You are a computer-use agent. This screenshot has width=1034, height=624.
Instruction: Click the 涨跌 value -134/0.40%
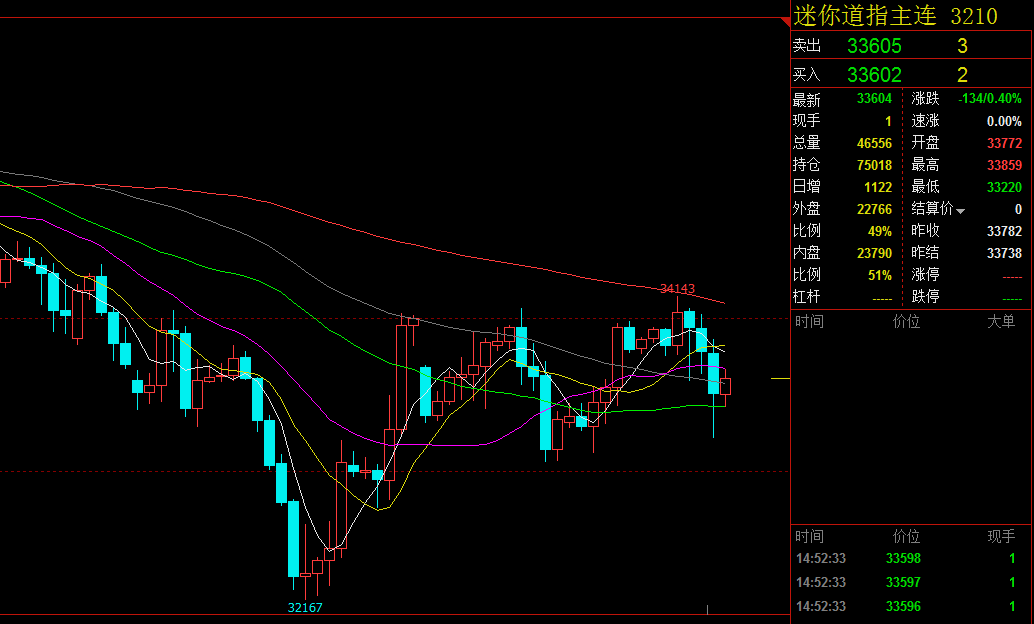[x=989, y=99]
